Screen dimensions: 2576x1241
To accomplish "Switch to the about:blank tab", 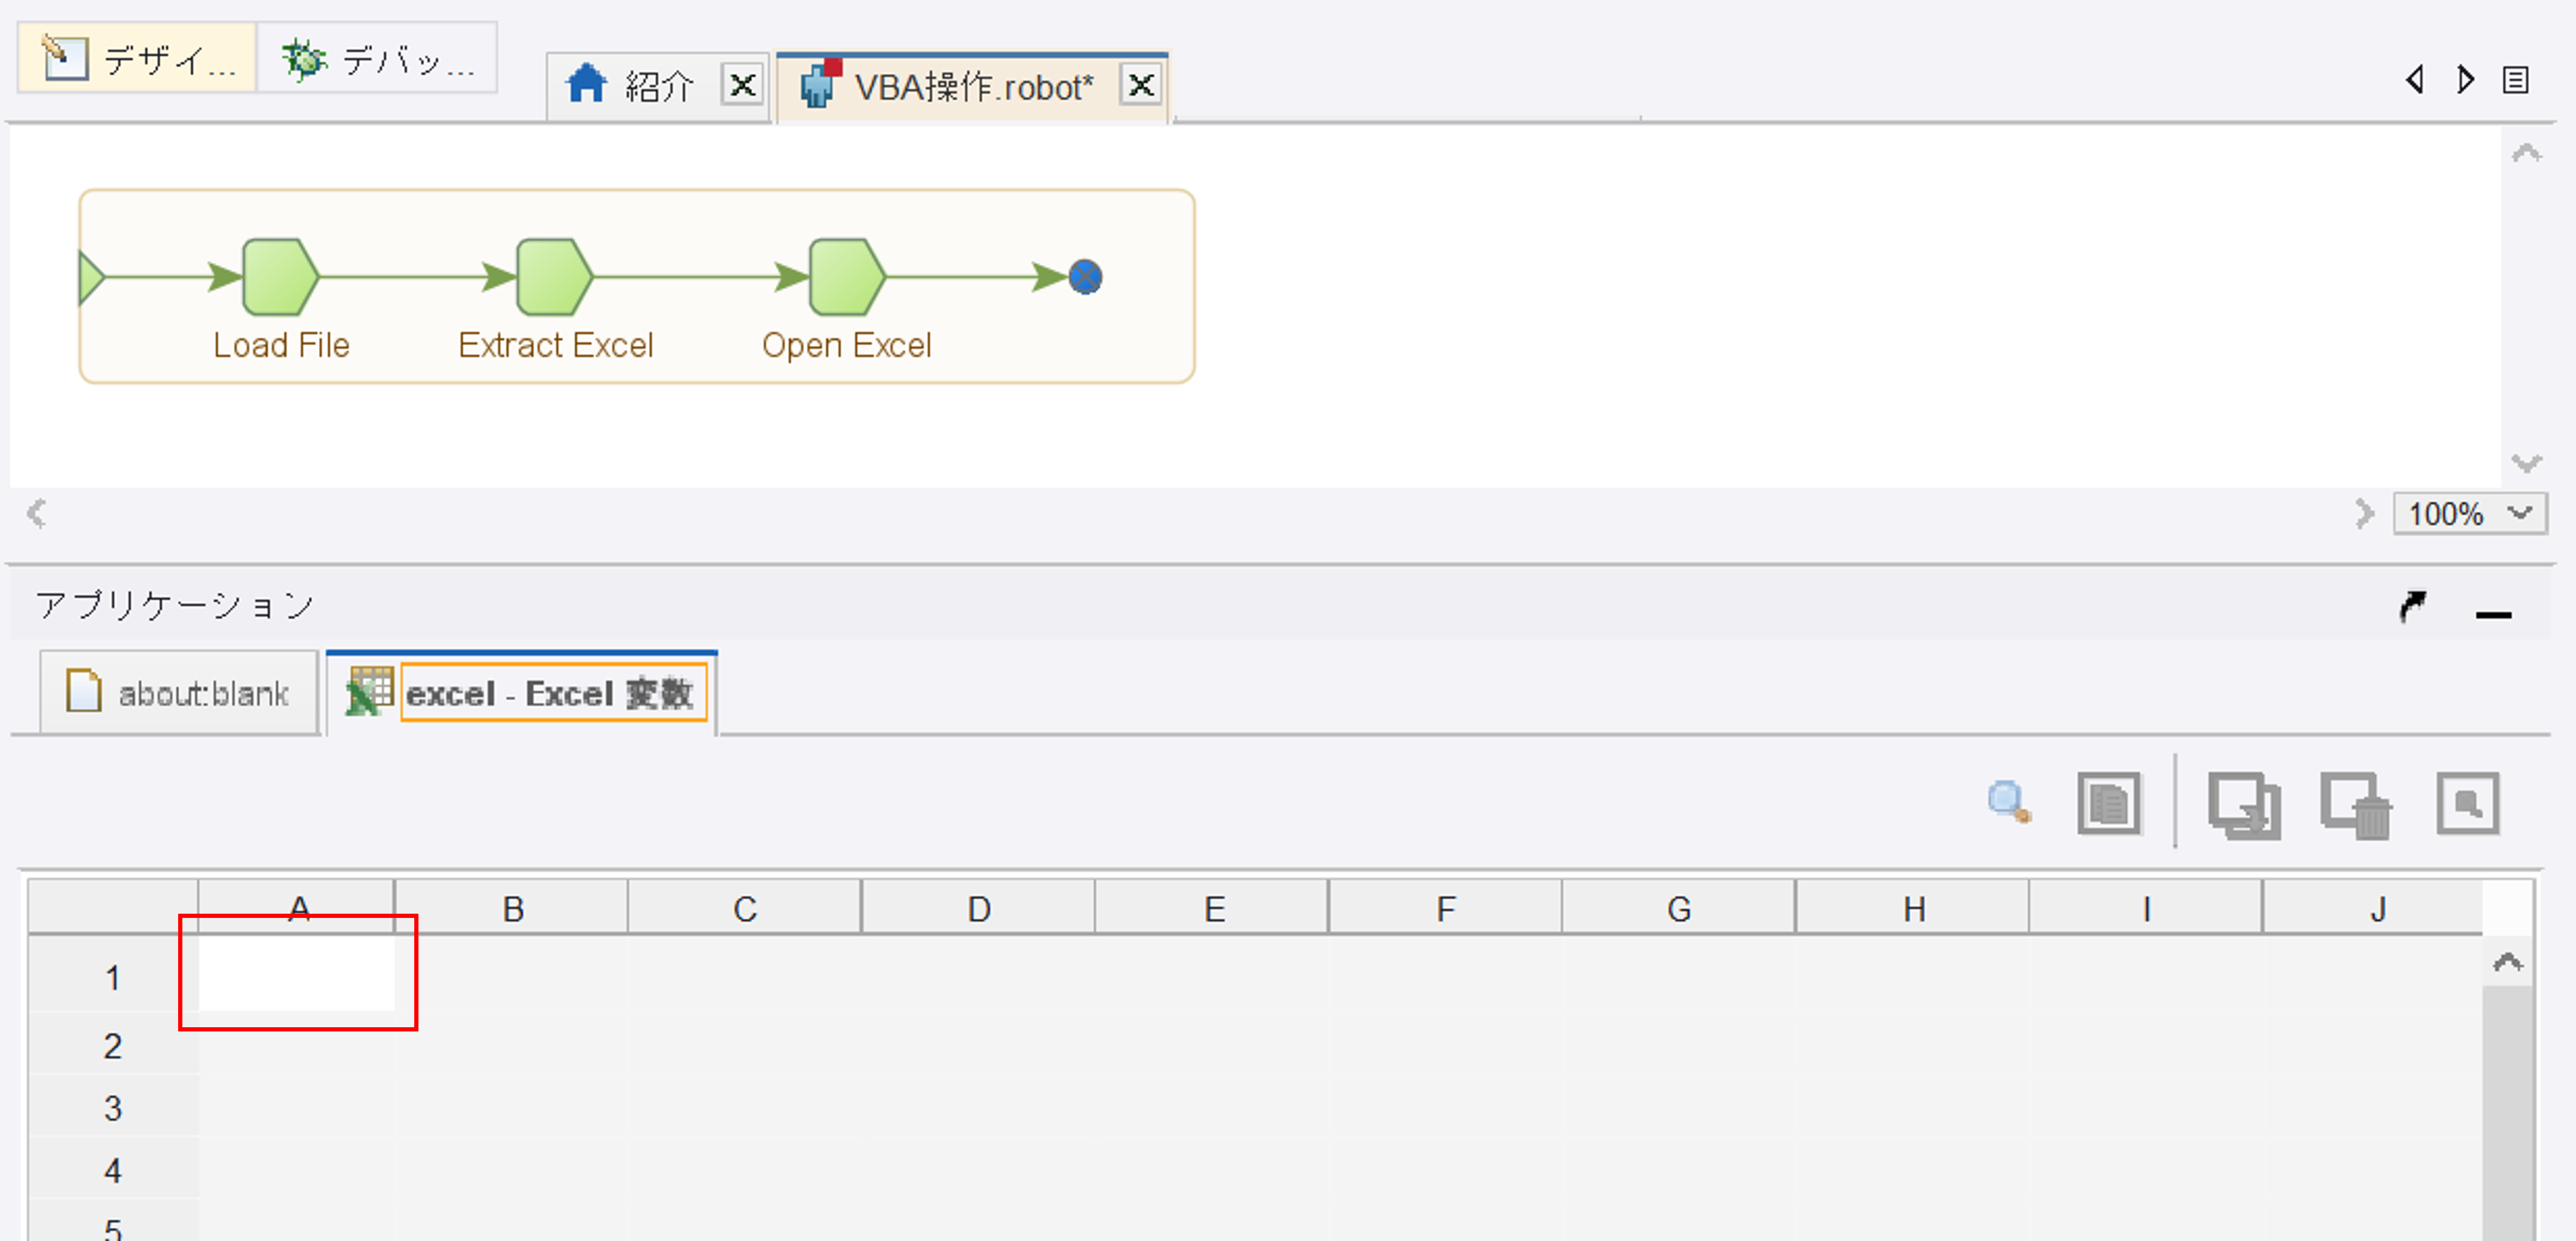I will click(180, 693).
